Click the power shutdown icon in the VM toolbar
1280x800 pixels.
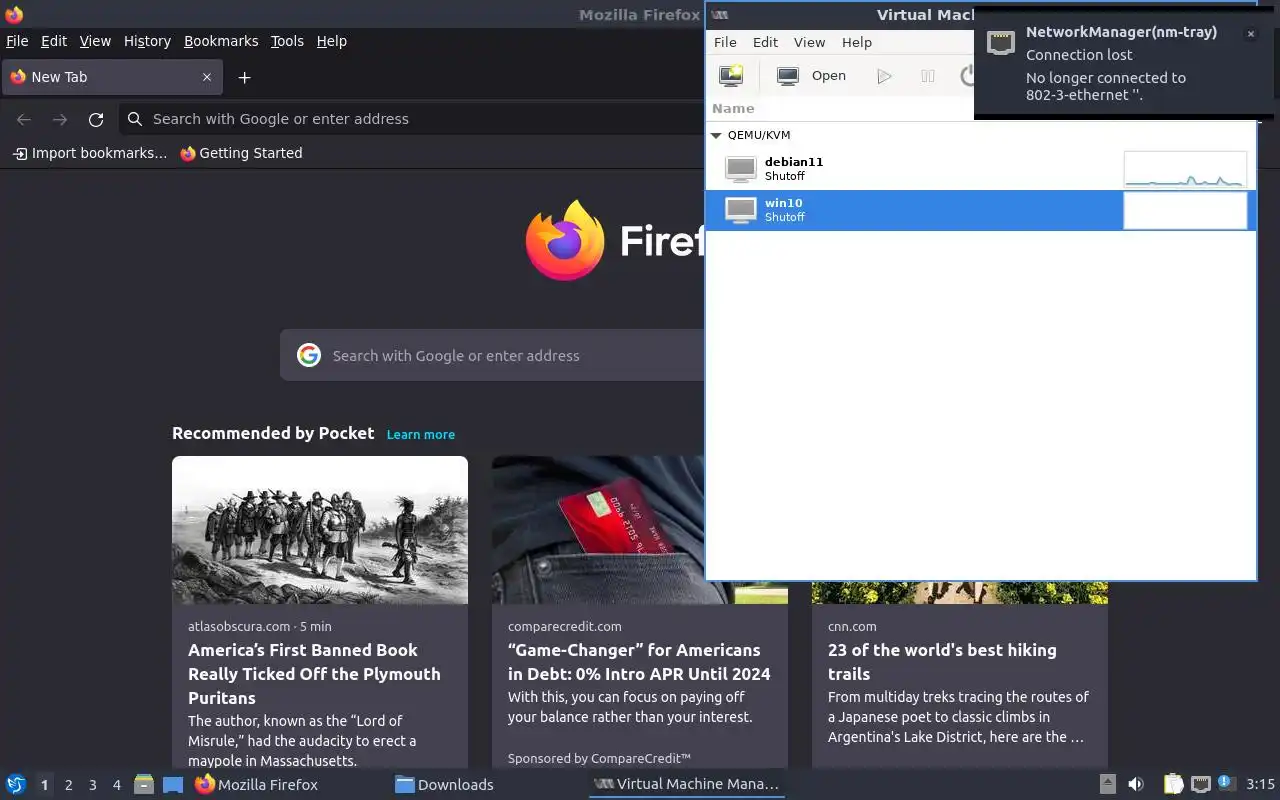point(967,76)
